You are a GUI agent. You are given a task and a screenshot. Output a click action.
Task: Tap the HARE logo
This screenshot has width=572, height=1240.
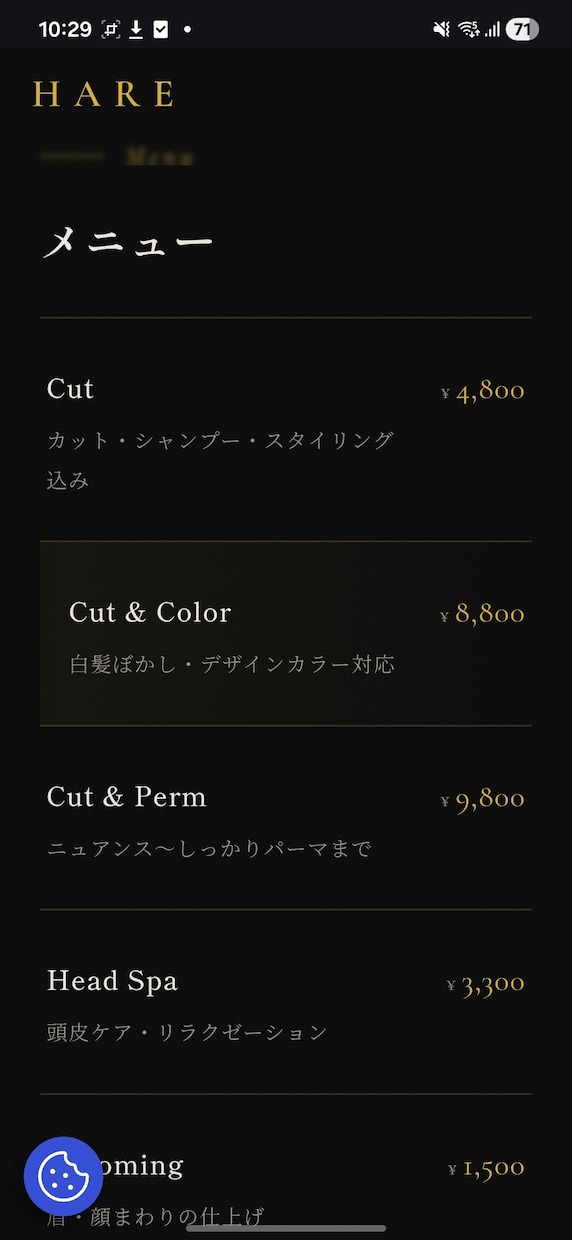(x=105, y=95)
